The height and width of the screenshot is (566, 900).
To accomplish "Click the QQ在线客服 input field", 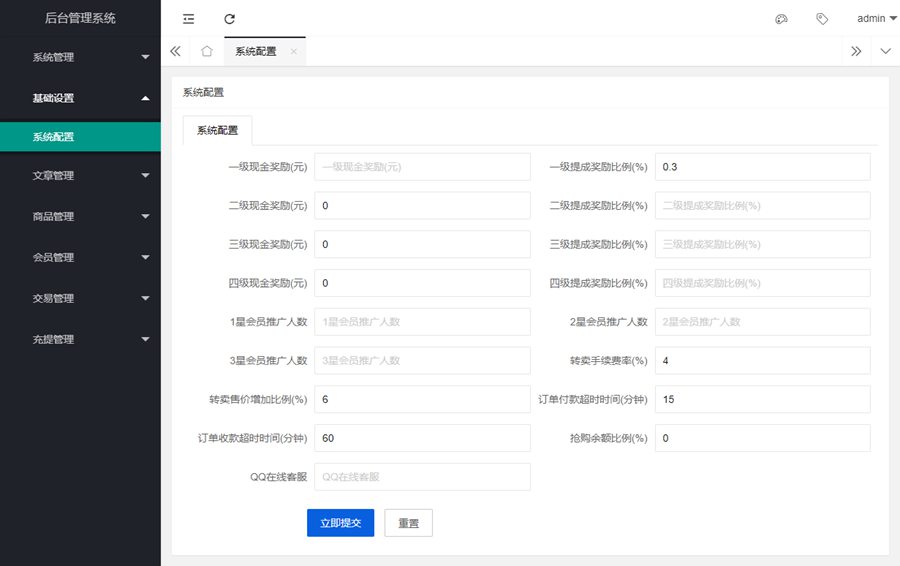I will point(422,477).
